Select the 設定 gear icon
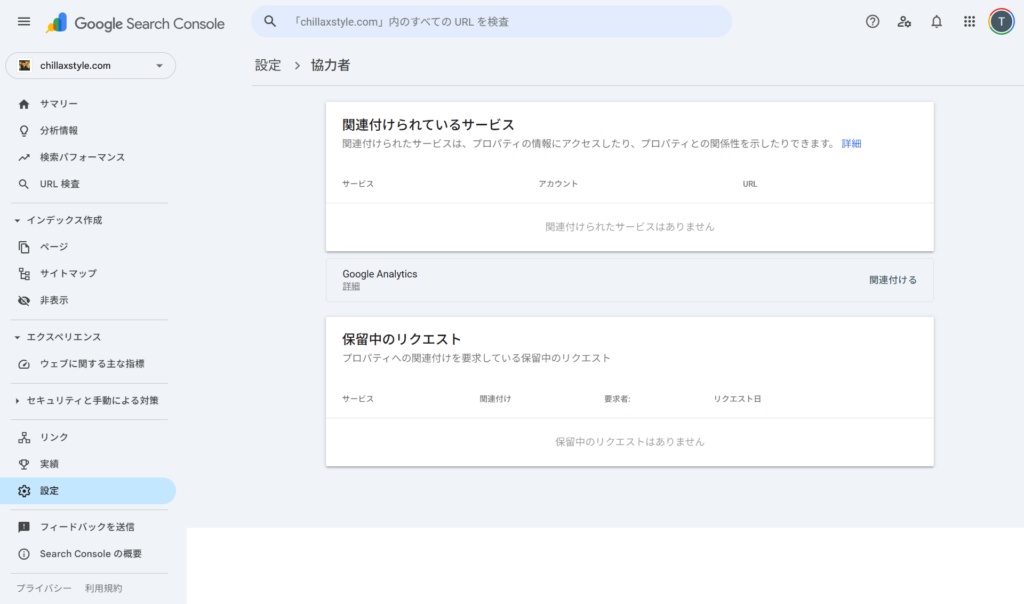Image resolution: width=1024 pixels, height=604 pixels. (x=24, y=490)
